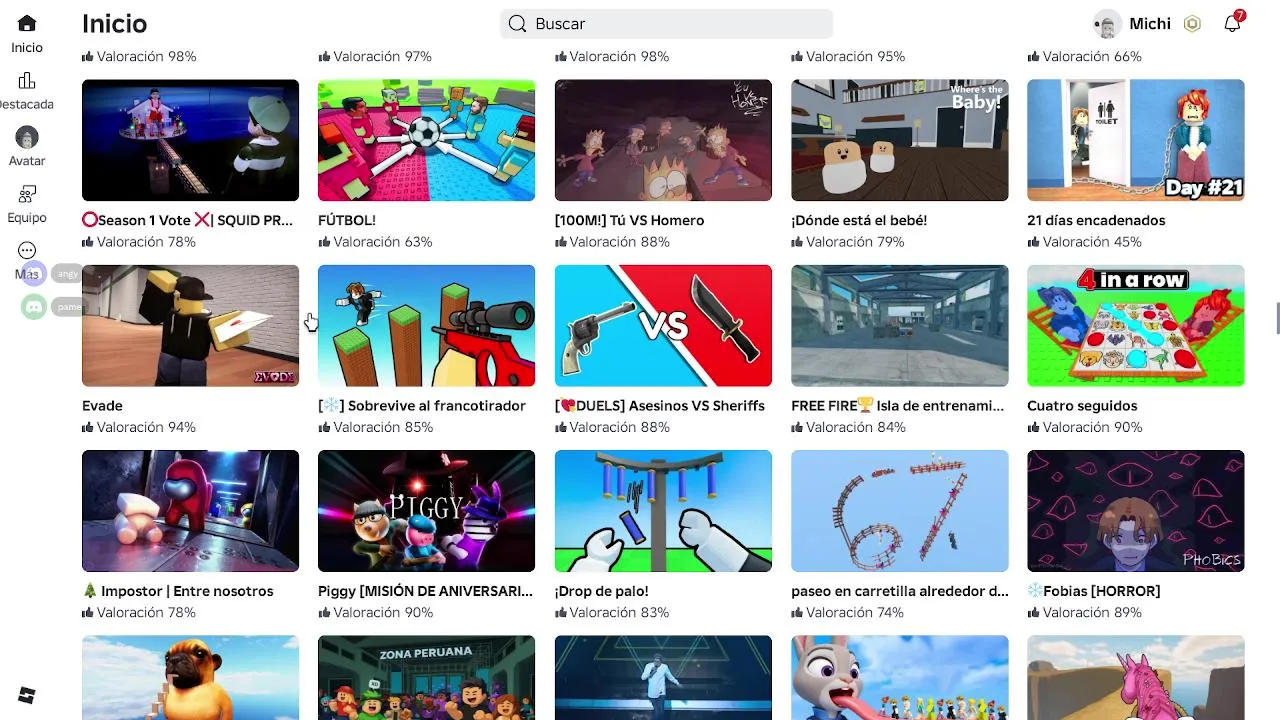Click into the Buscar search field
The width and height of the screenshot is (1280, 720).
click(666, 24)
